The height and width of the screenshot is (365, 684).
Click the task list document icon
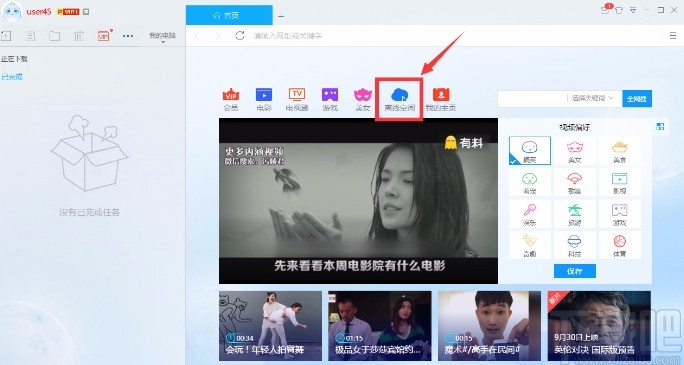point(30,36)
